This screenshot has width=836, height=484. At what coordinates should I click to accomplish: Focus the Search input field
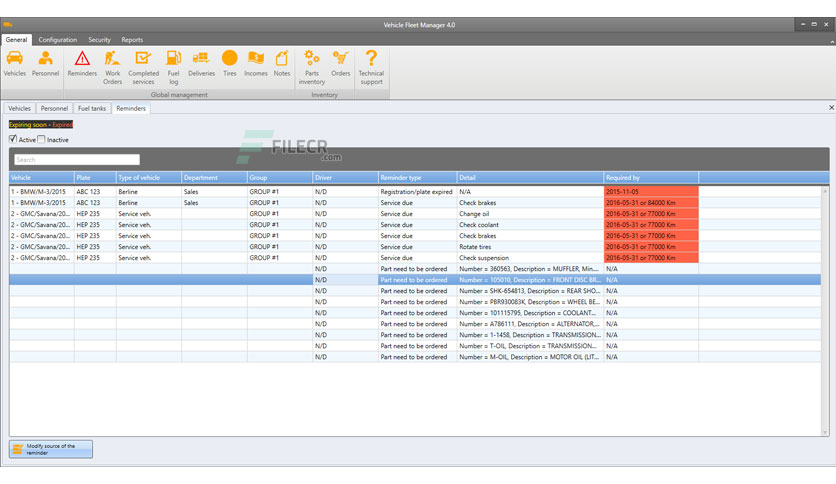coord(77,159)
